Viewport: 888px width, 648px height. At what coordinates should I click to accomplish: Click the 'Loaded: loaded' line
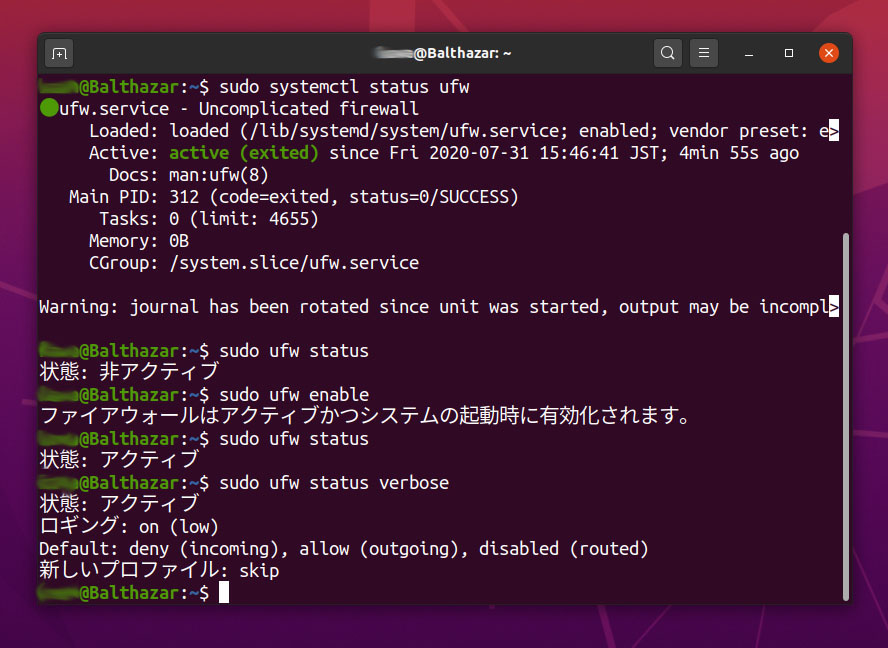pyautogui.click(x=464, y=131)
